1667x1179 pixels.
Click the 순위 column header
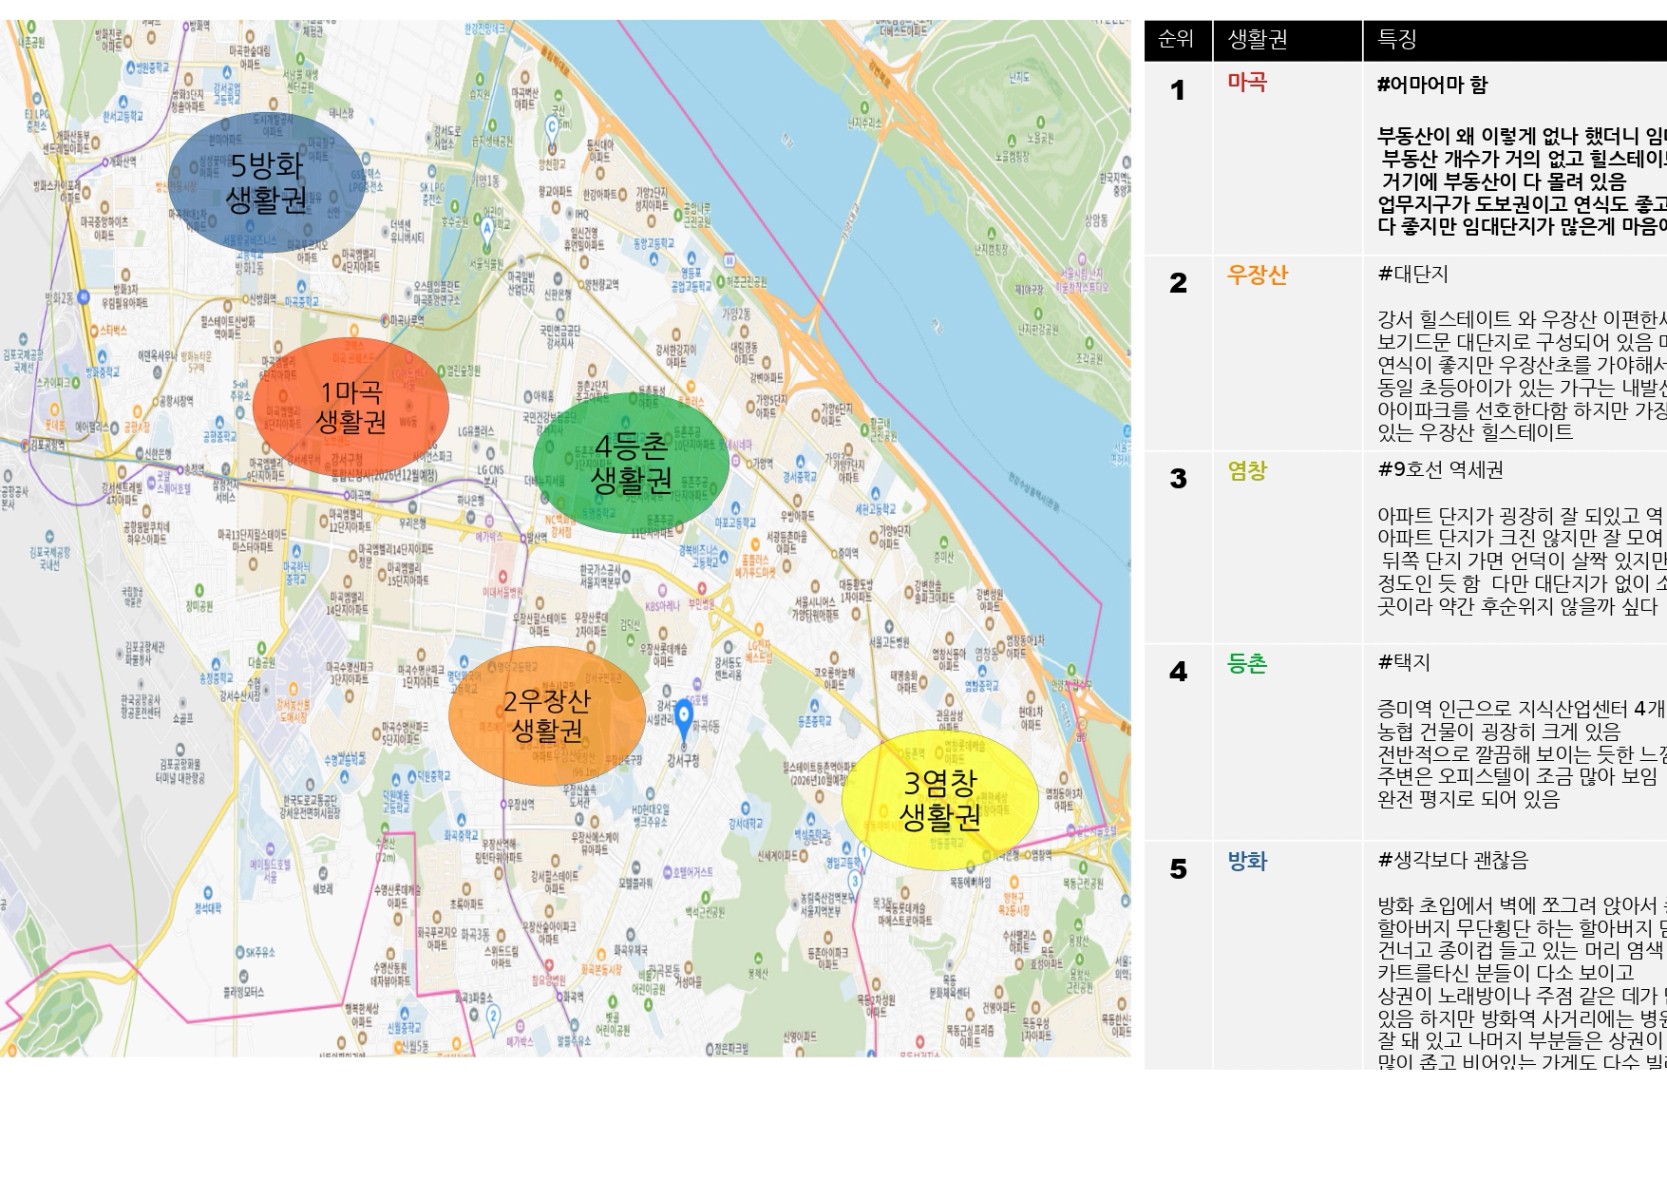point(1176,38)
